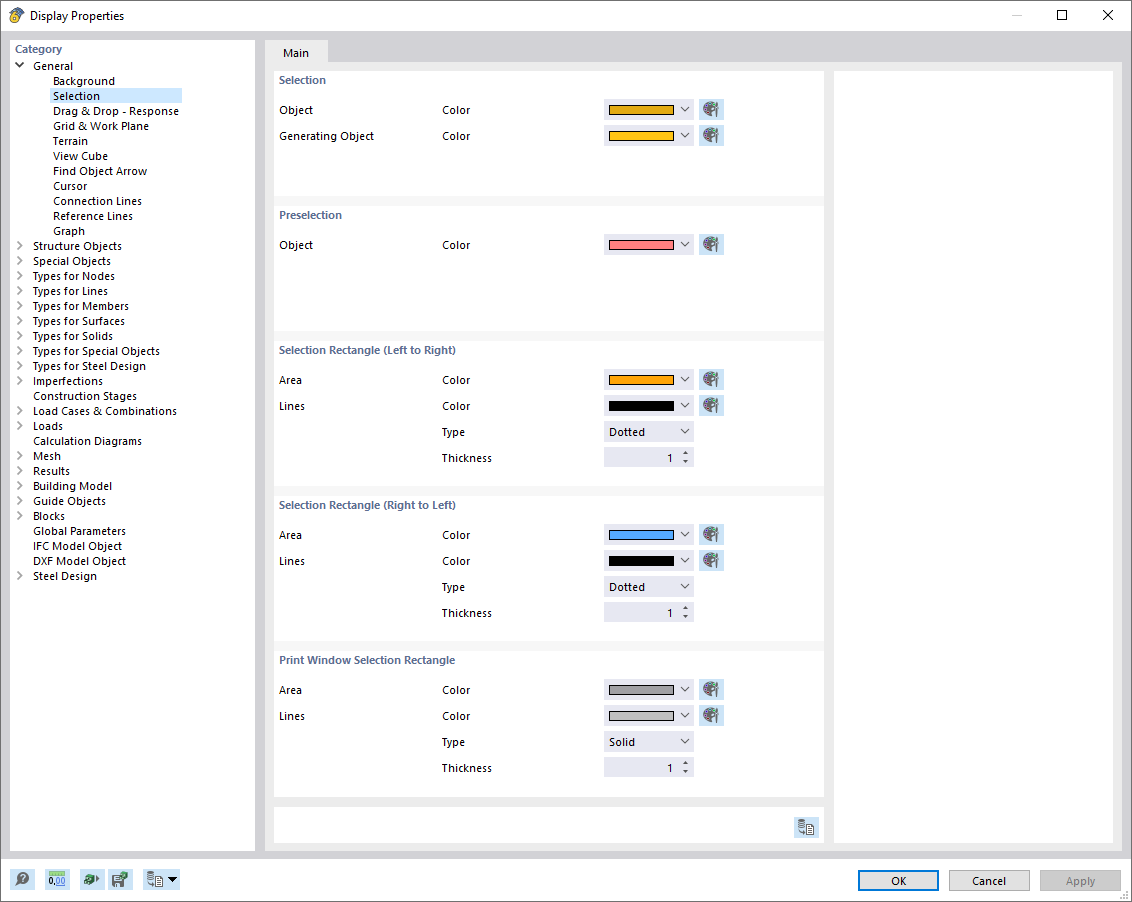Select the Terrain category
This screenshot has height=902, width=1132.
click(x=70, y=140)
